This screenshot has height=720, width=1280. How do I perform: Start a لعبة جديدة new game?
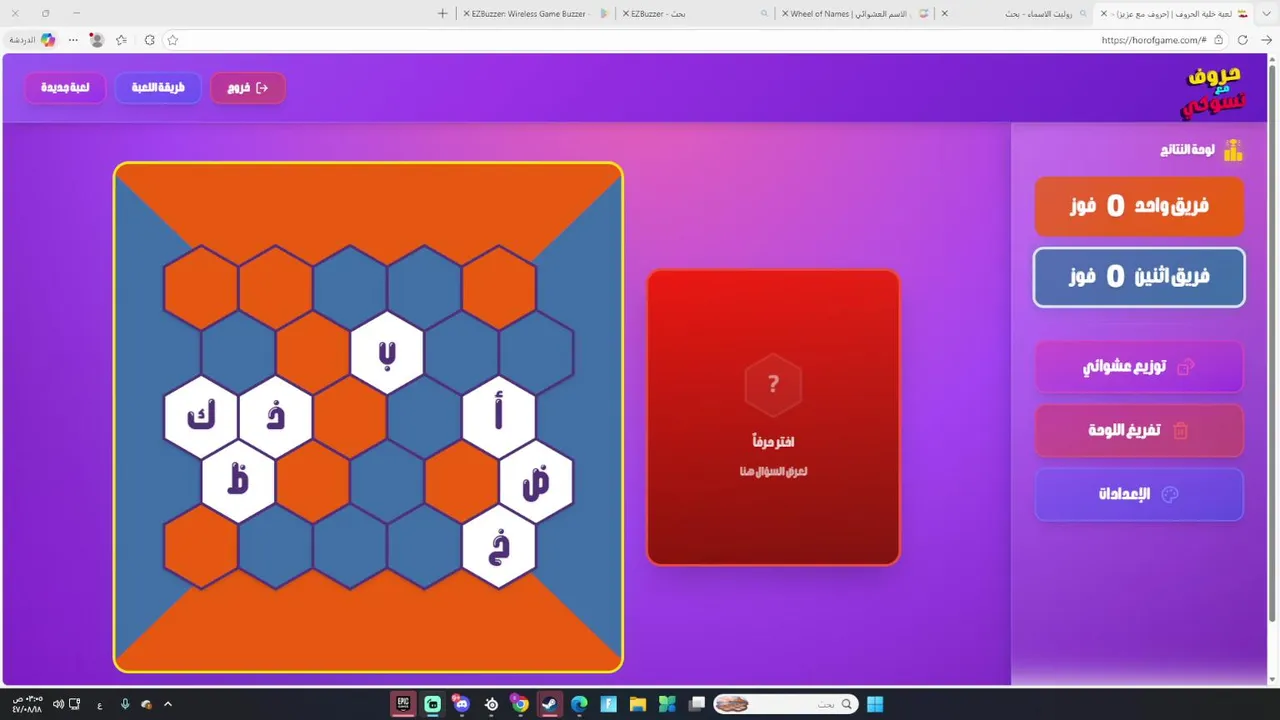click(65, 88)
